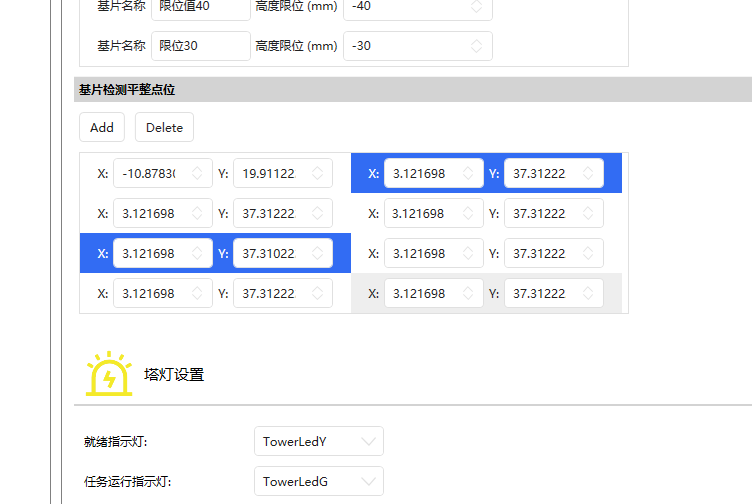
Task: Click the stepper arrows on the 19.91122 Y field
Action: 317,173
